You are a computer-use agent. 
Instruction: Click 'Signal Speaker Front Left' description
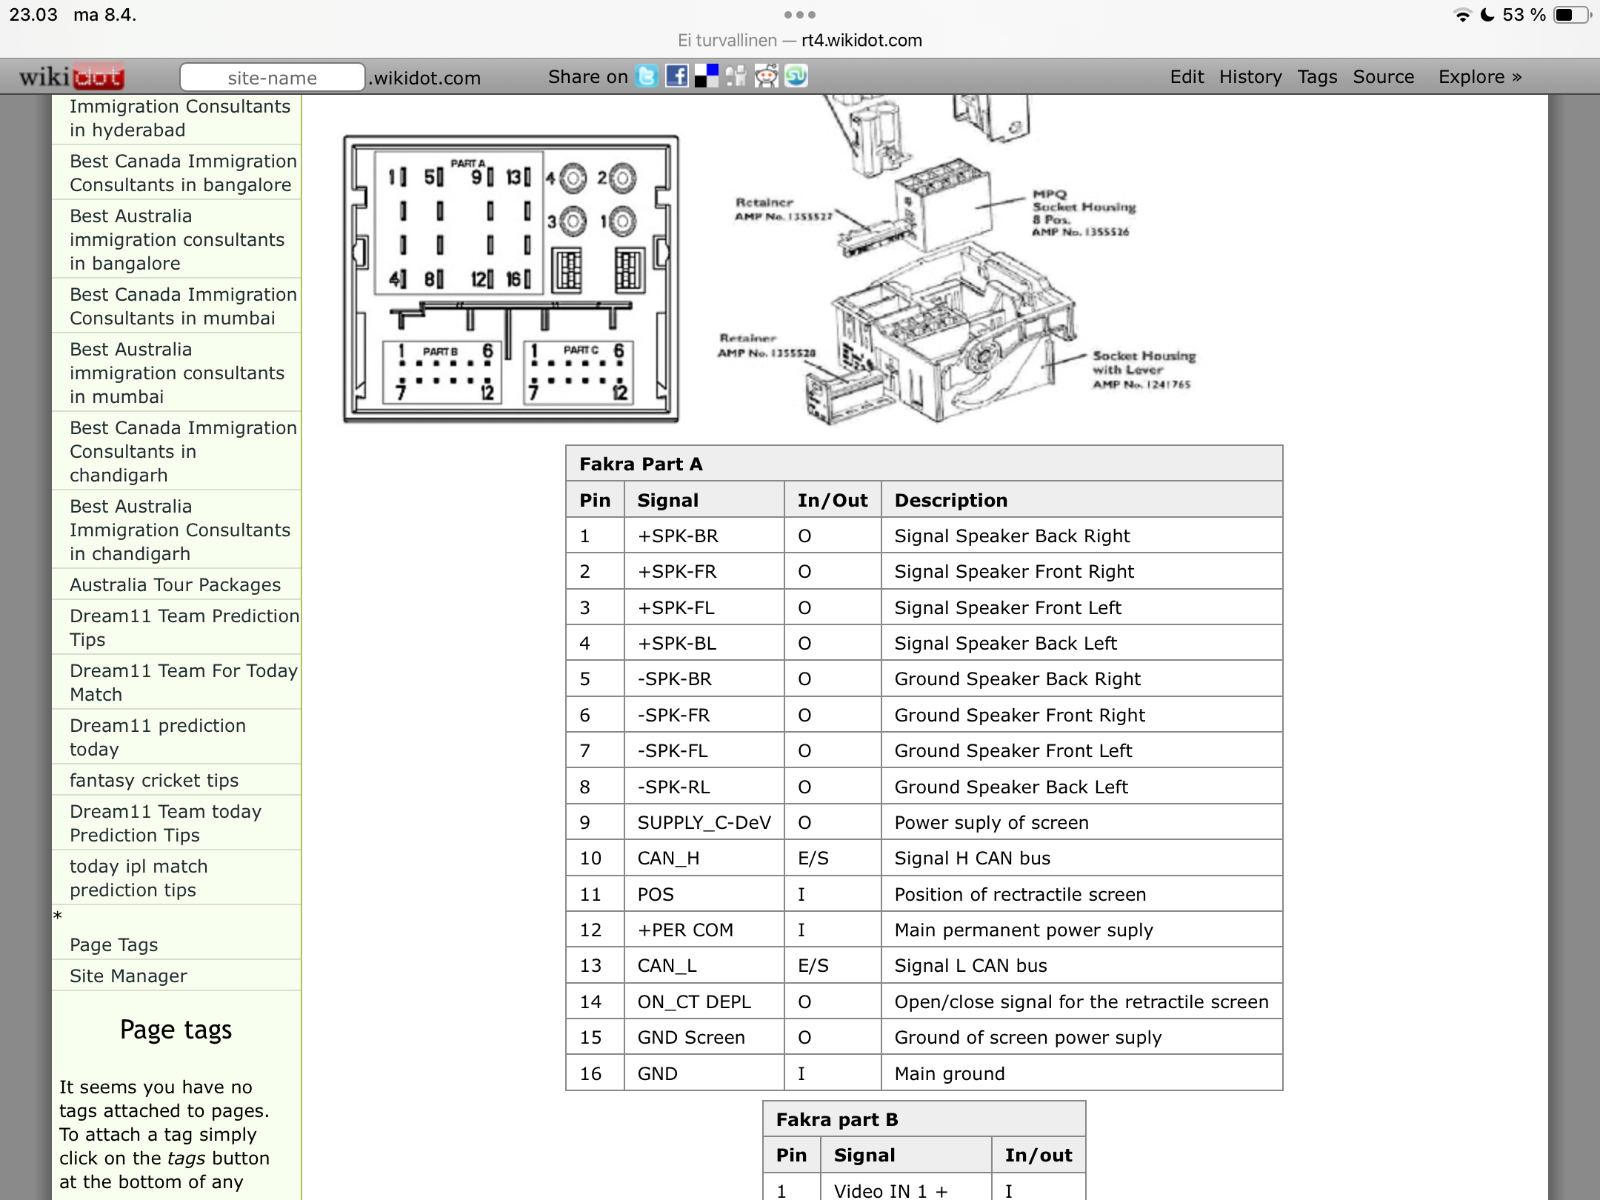[x=1081, y=608]
